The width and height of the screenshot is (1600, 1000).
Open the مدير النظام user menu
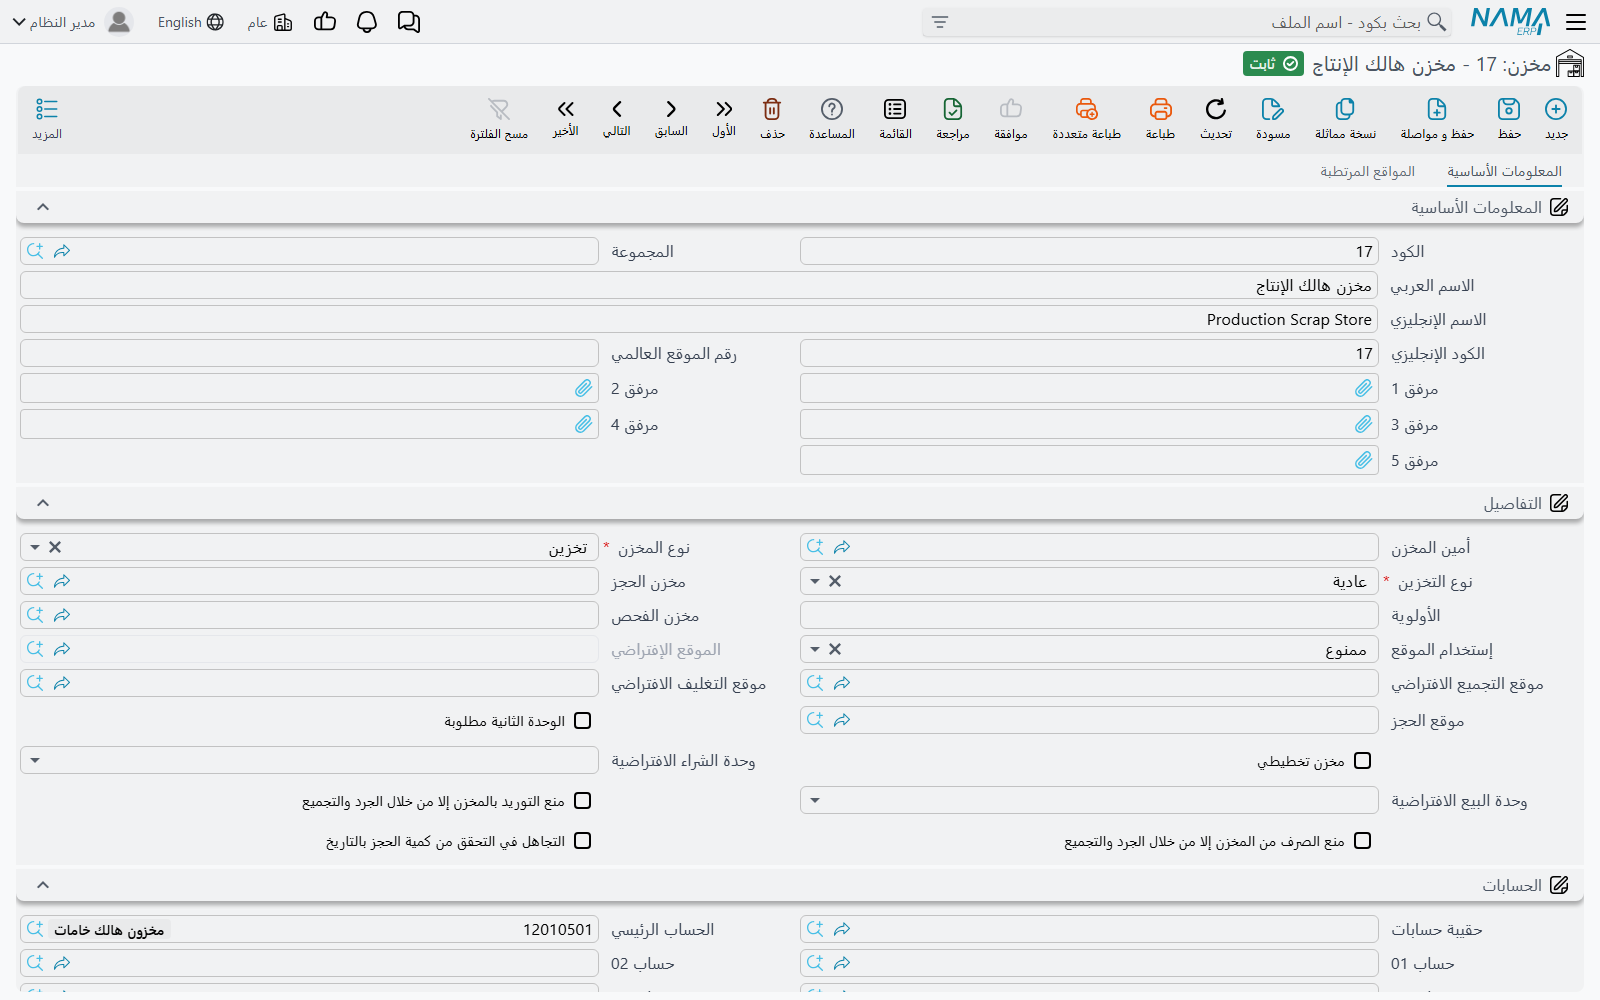[x=72, y=22]
